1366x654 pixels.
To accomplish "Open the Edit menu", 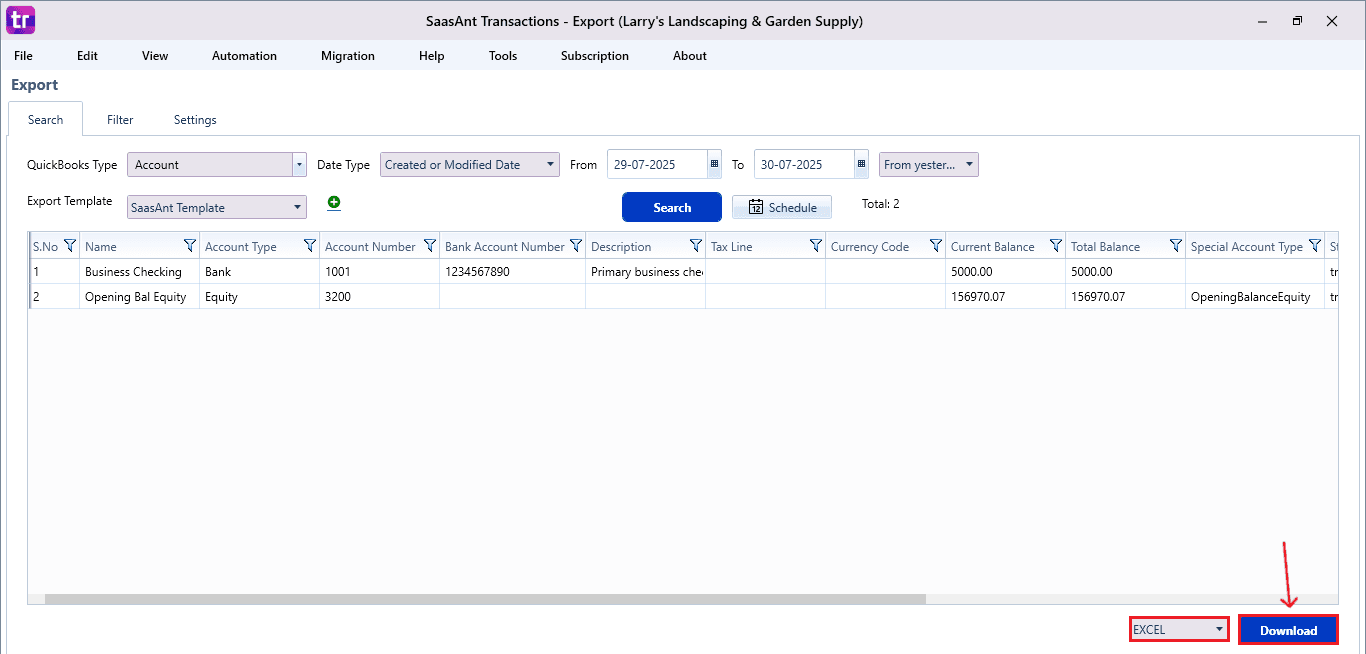I will coord(87,56).
